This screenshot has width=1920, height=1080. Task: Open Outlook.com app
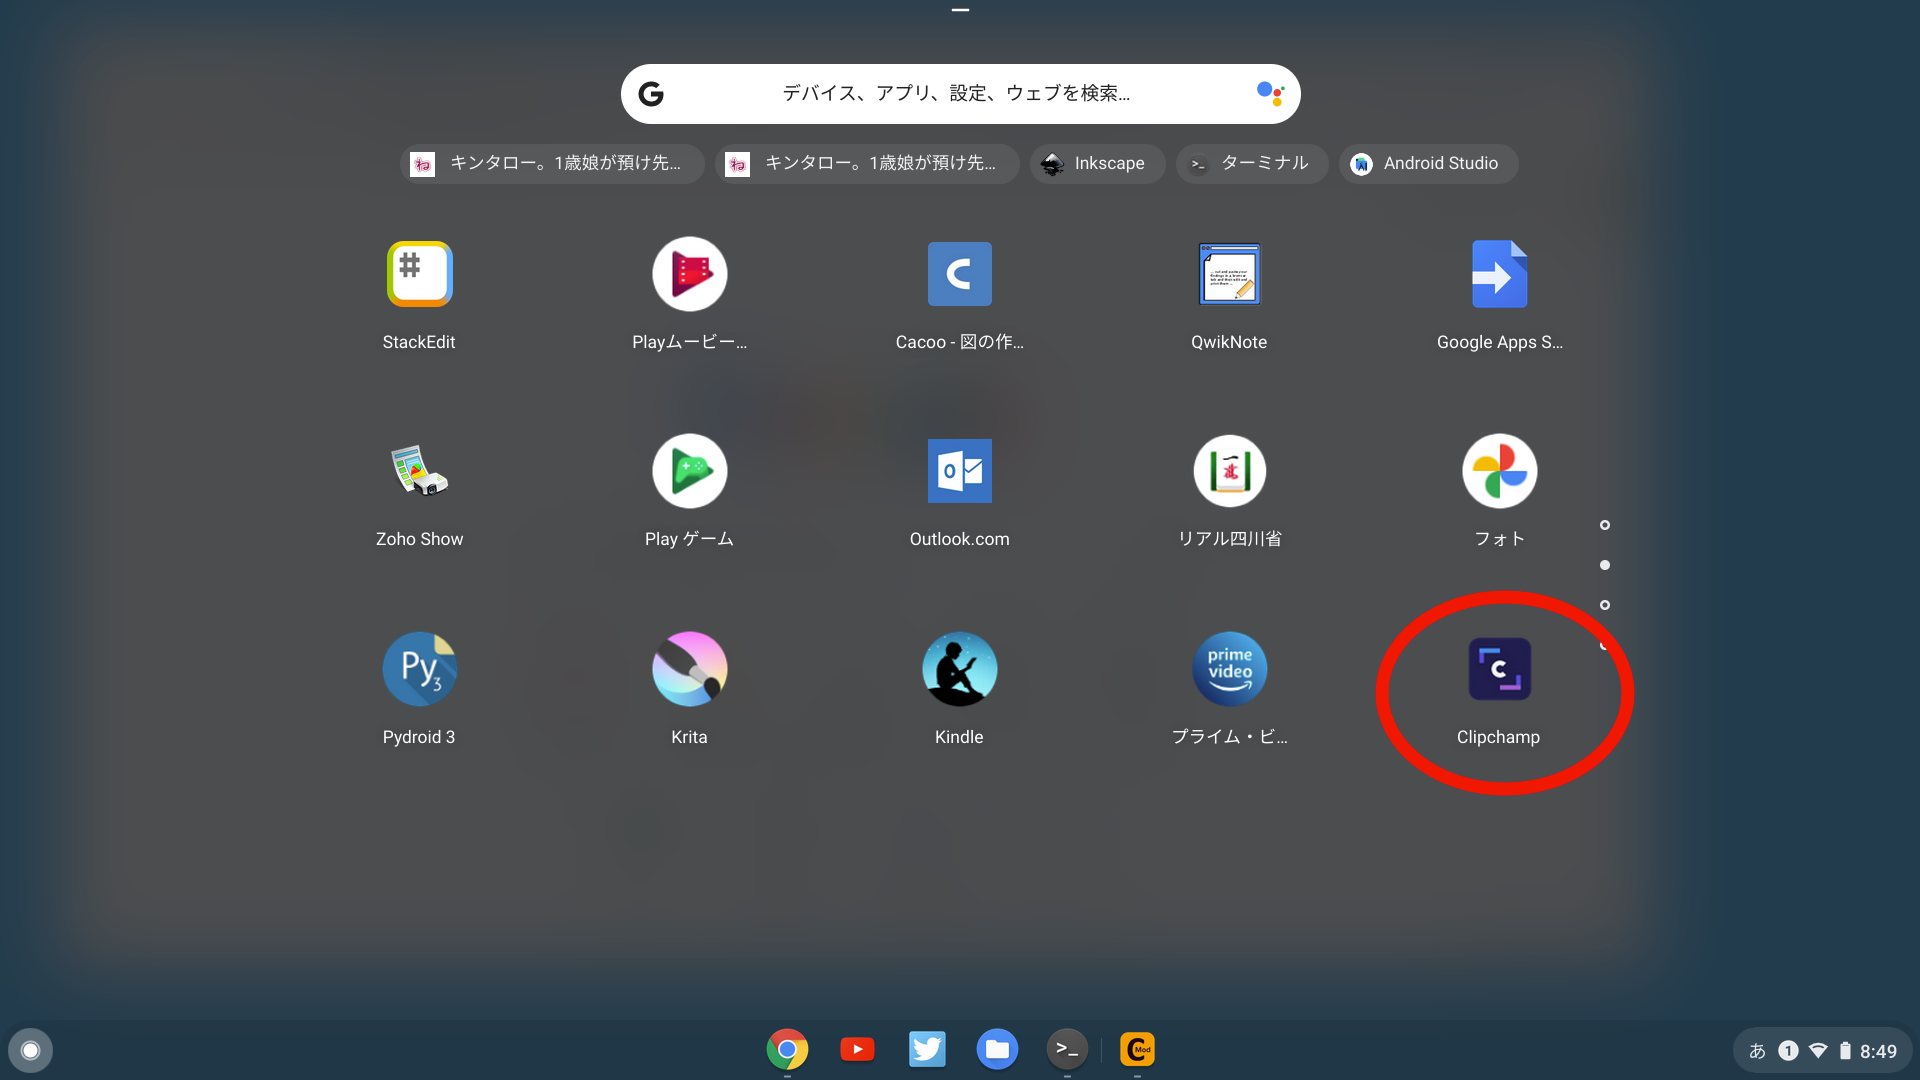pos(959,472)
